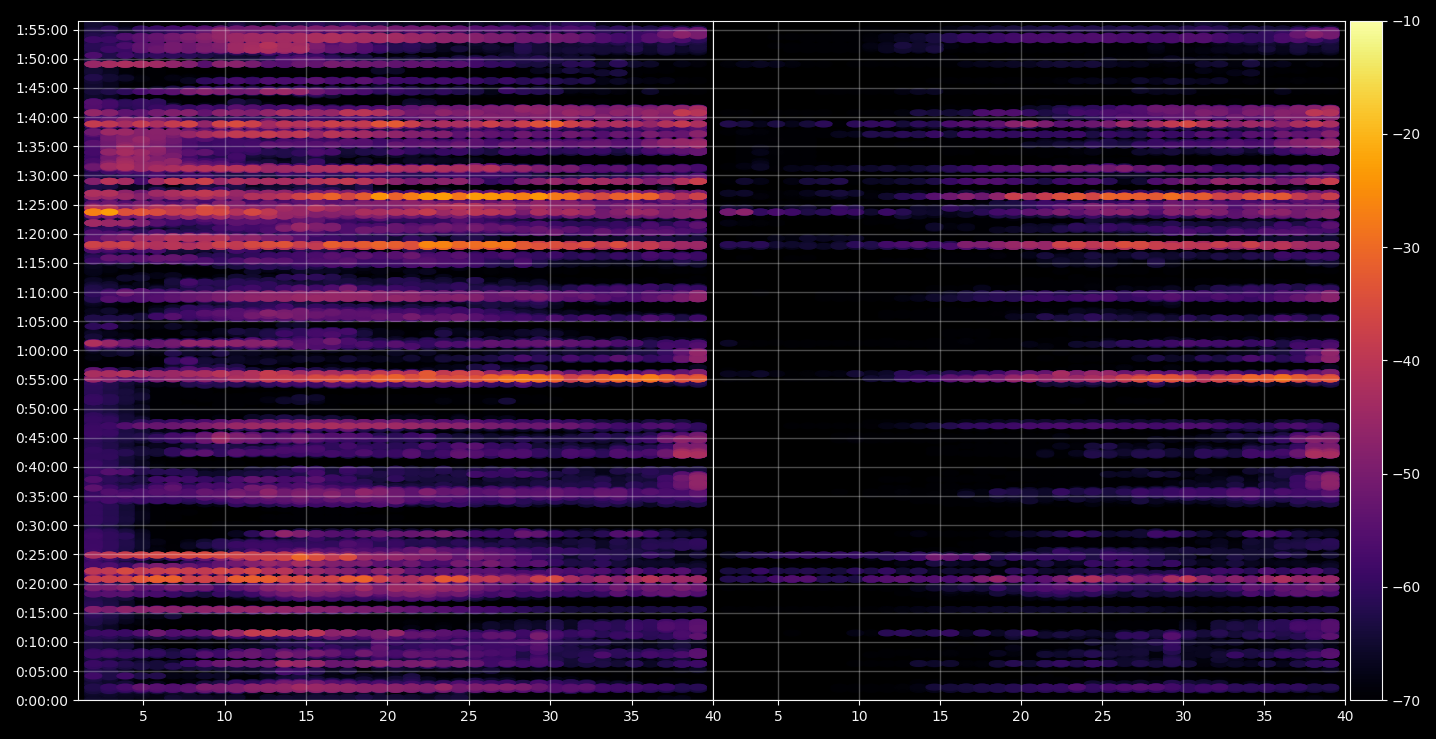Screen dimensions: 1436x739
Task: Click the 0:25:00 y-axis tick label
Action: click(42, 554)
